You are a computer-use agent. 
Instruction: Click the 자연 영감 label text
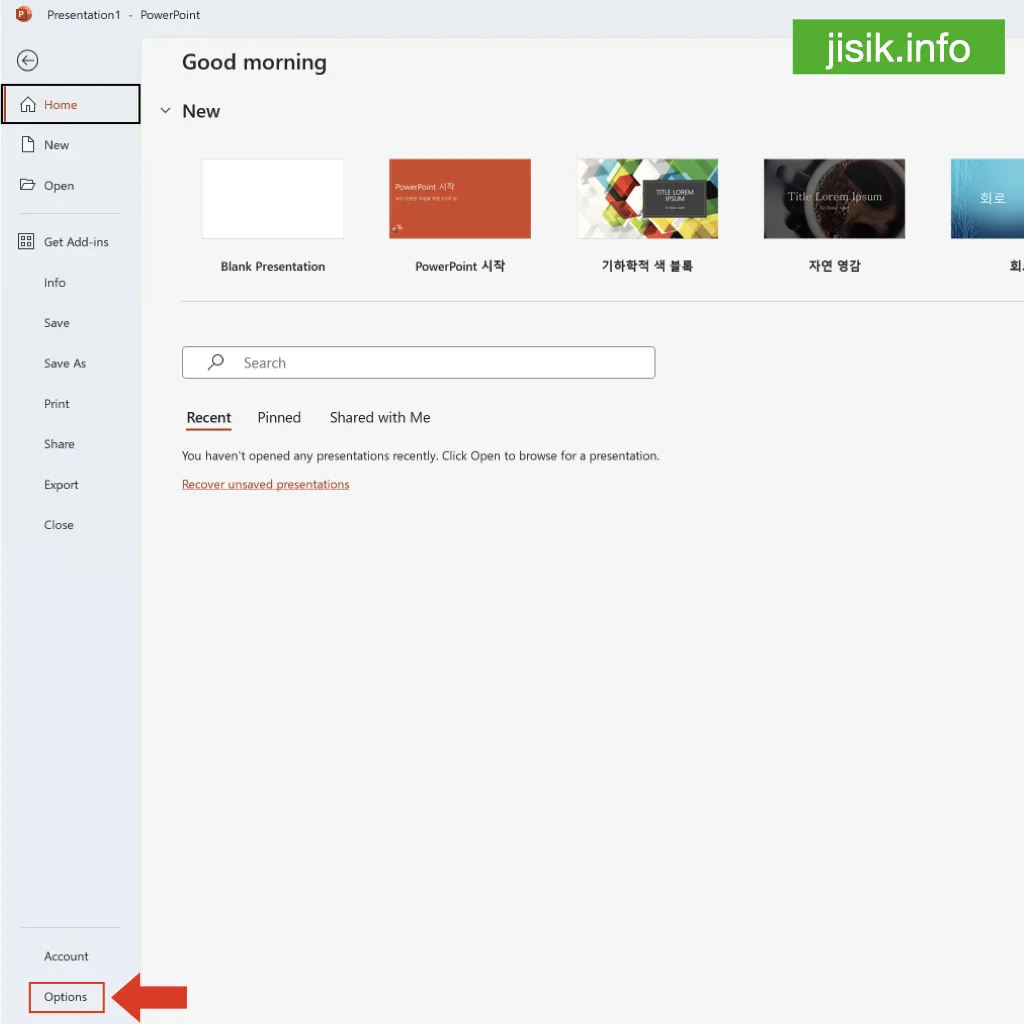tap(835, 266)
